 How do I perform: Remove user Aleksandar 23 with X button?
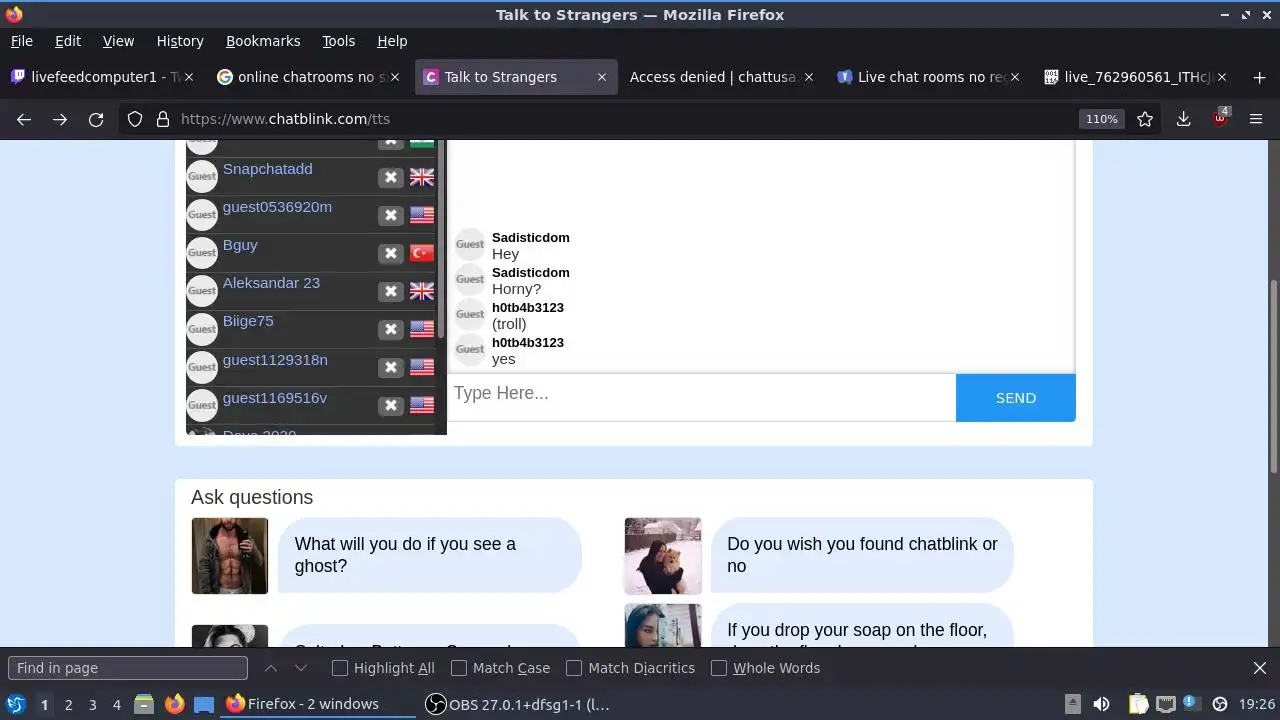[x=391, y=291]
